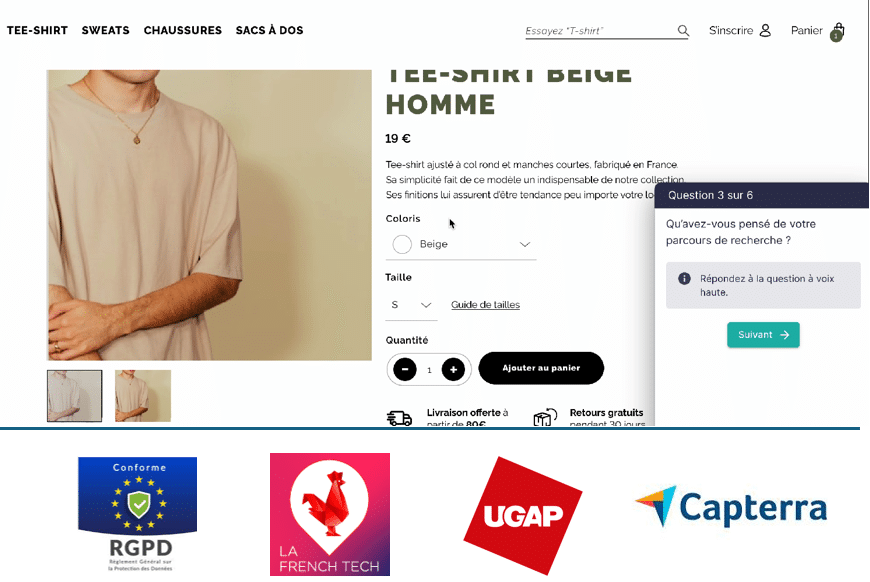Viewport: 870px width, 582px height.
Task: Increase quantity with plus button
Action: click(x=453, y=369)
